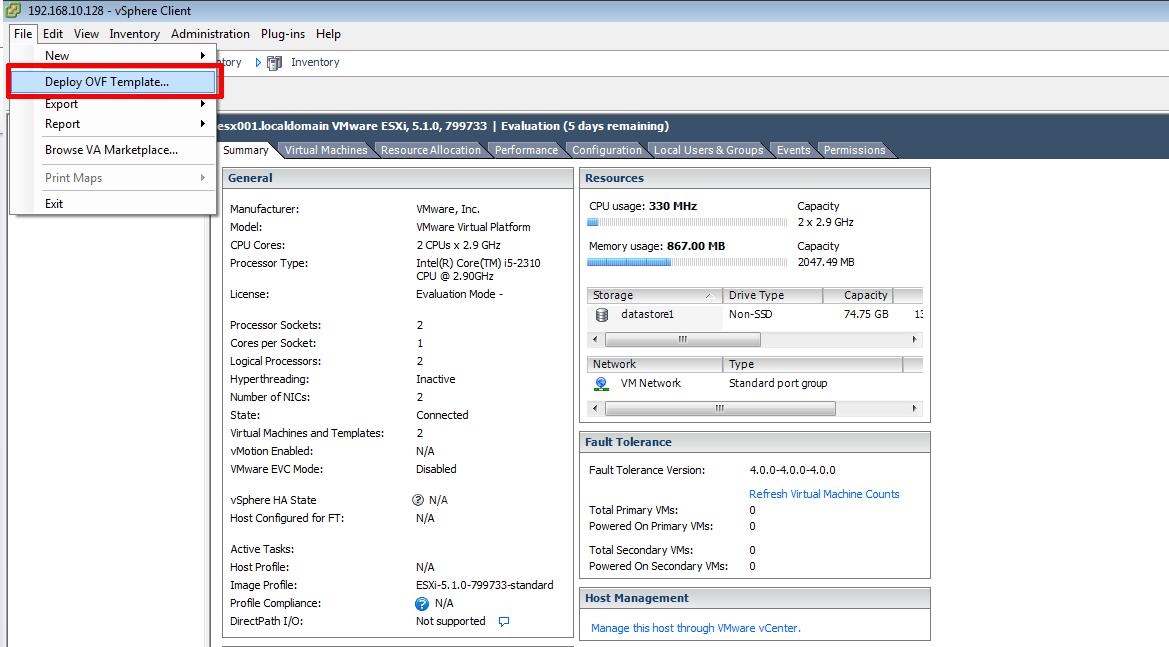
Task: Click the Inventory breadcrumb label
Action: tap(315, 63)
